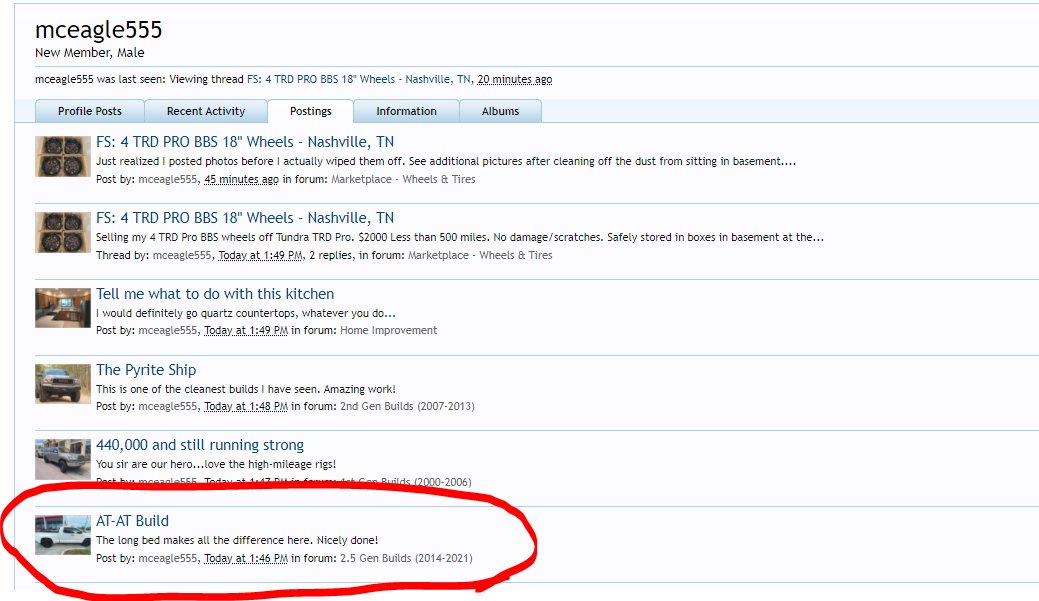Go to 2nd Gen Builds (2007-2013) forum
This screenshot has width=1039, height=601.
point(407,406)
